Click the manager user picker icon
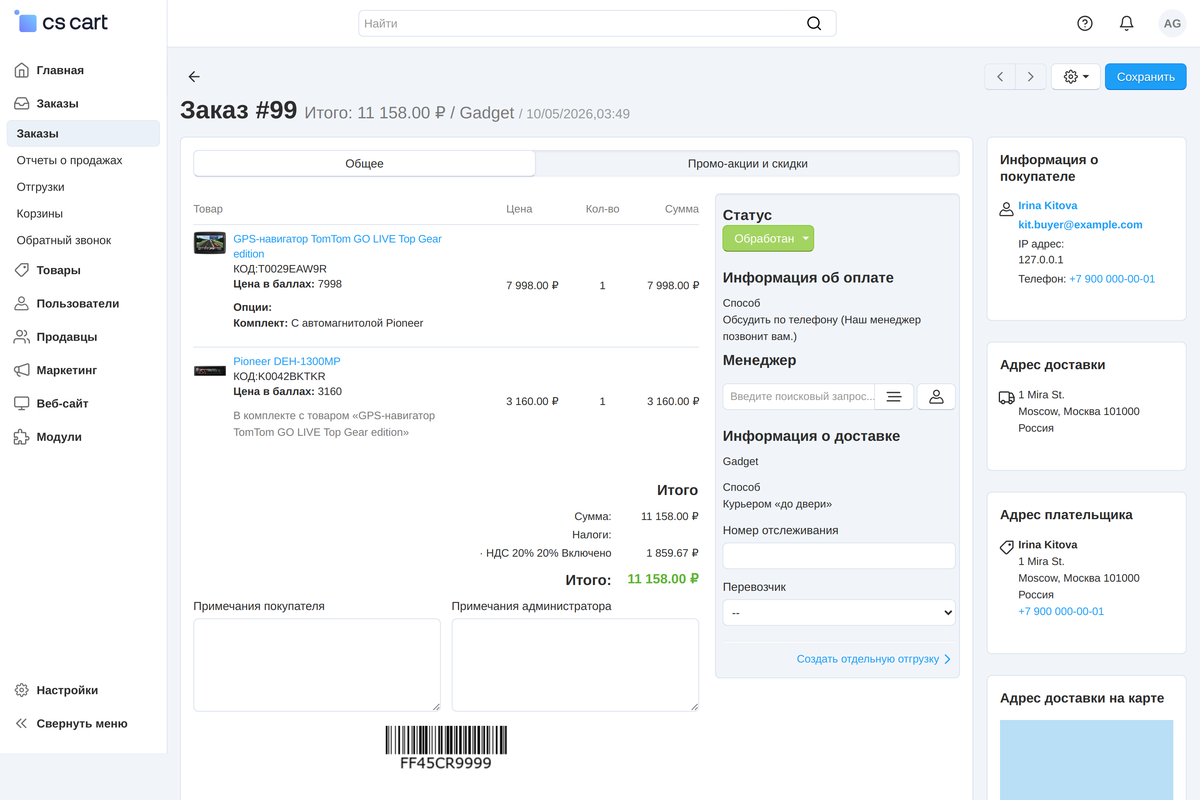Screen dimensions: 1200x800 tap(936, 397)
